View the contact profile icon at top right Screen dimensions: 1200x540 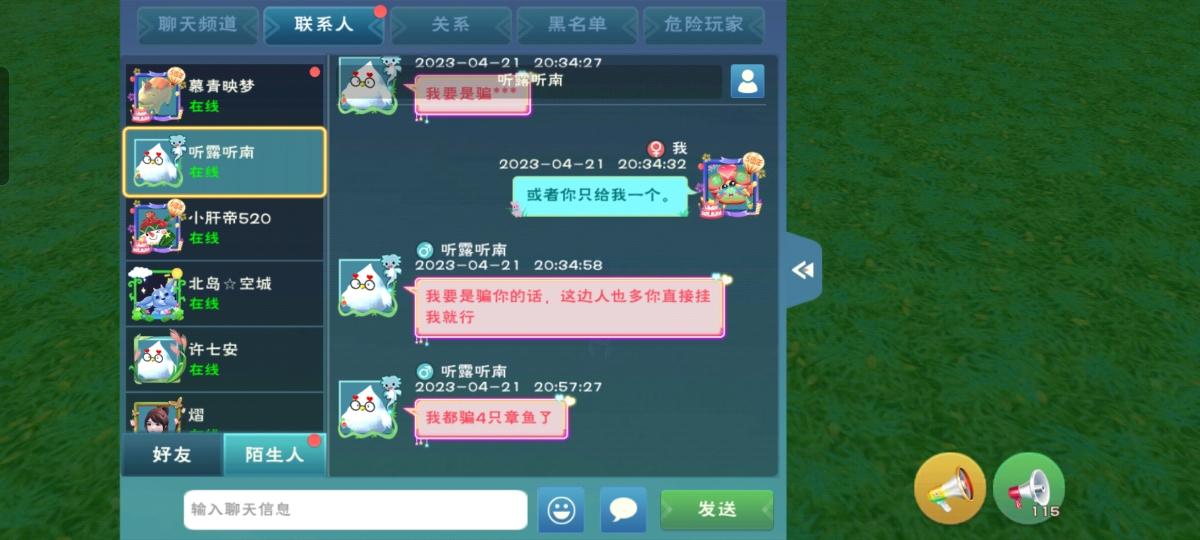747,81
